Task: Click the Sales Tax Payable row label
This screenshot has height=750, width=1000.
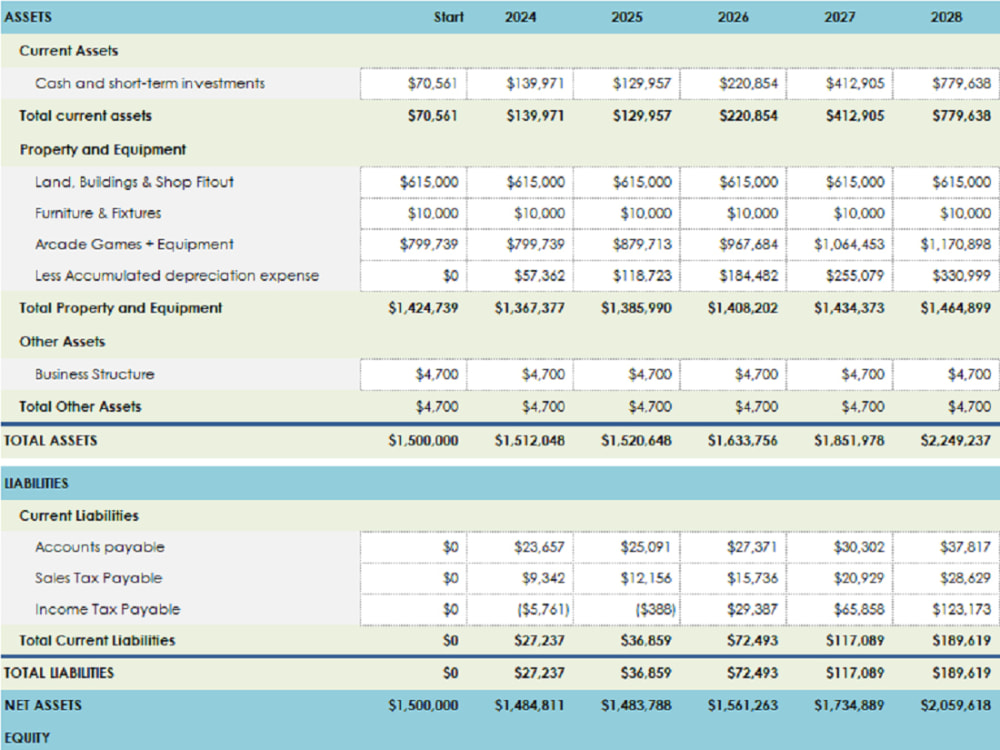Action: [x=99, y=578]
